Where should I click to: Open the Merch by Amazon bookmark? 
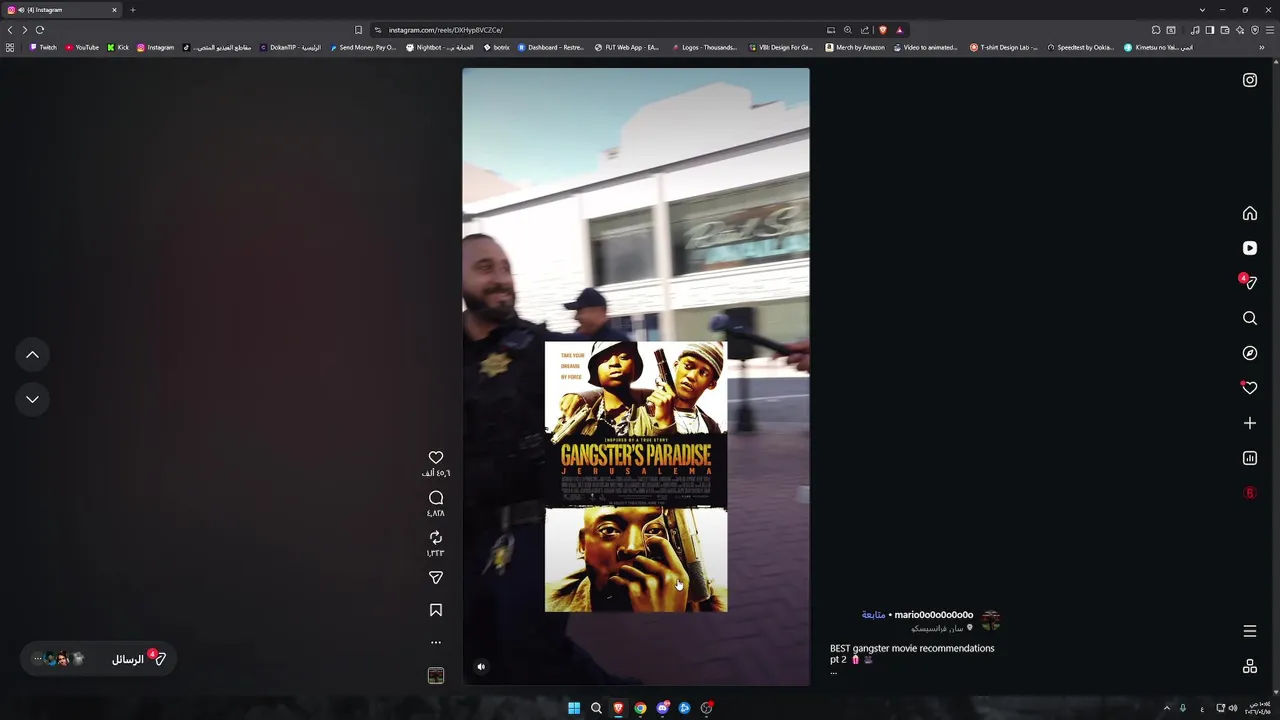point(855,47)
